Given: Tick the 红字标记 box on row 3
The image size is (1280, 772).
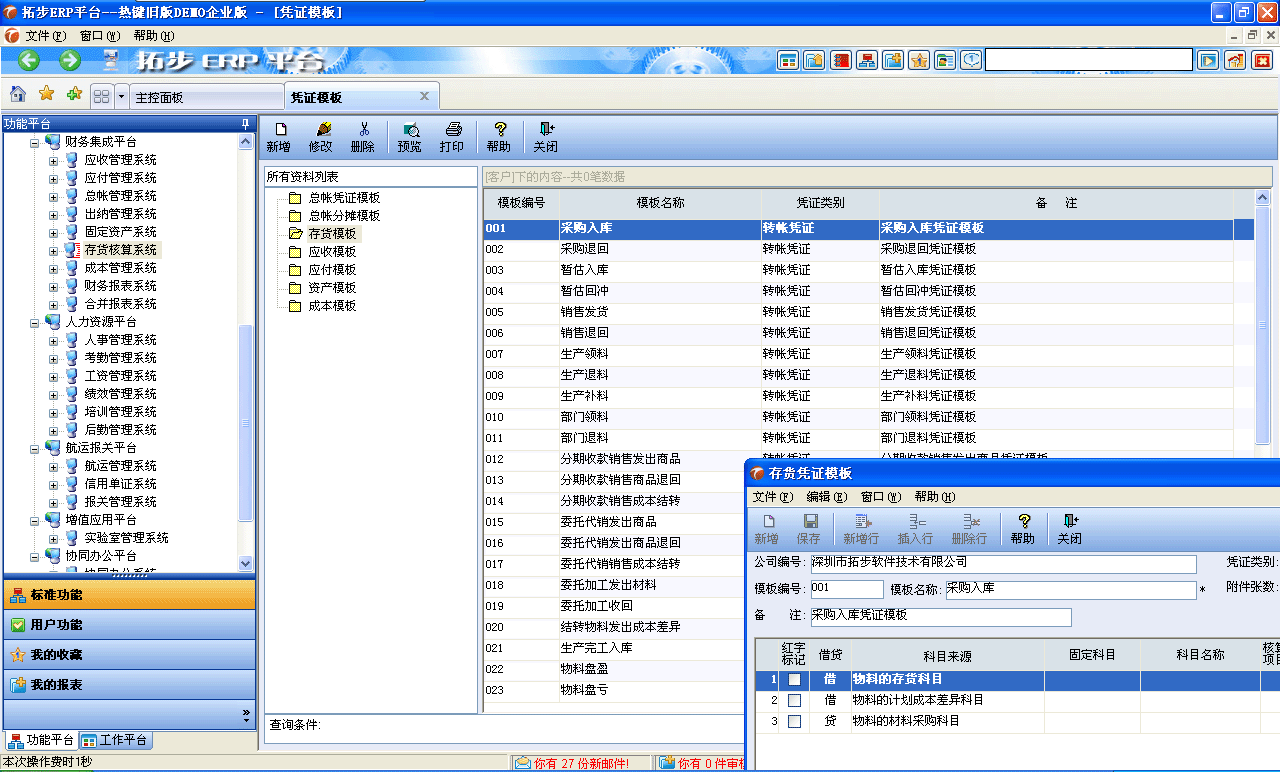Looking at the screenshot, I should coord(793,721).
